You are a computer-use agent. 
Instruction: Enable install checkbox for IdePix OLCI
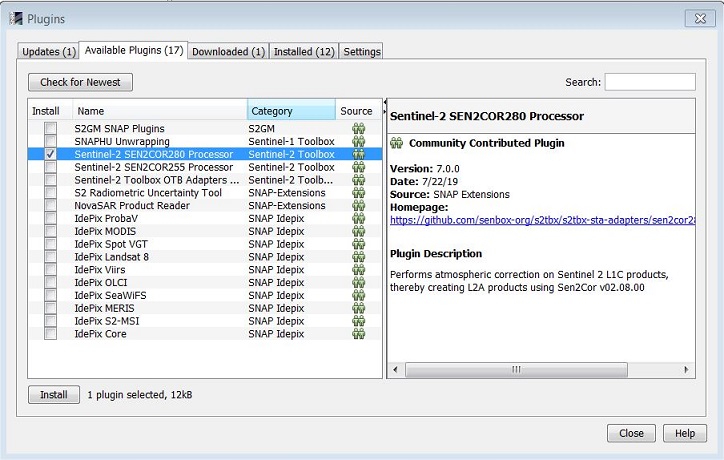pyautogui.click(x=50, y=283)
